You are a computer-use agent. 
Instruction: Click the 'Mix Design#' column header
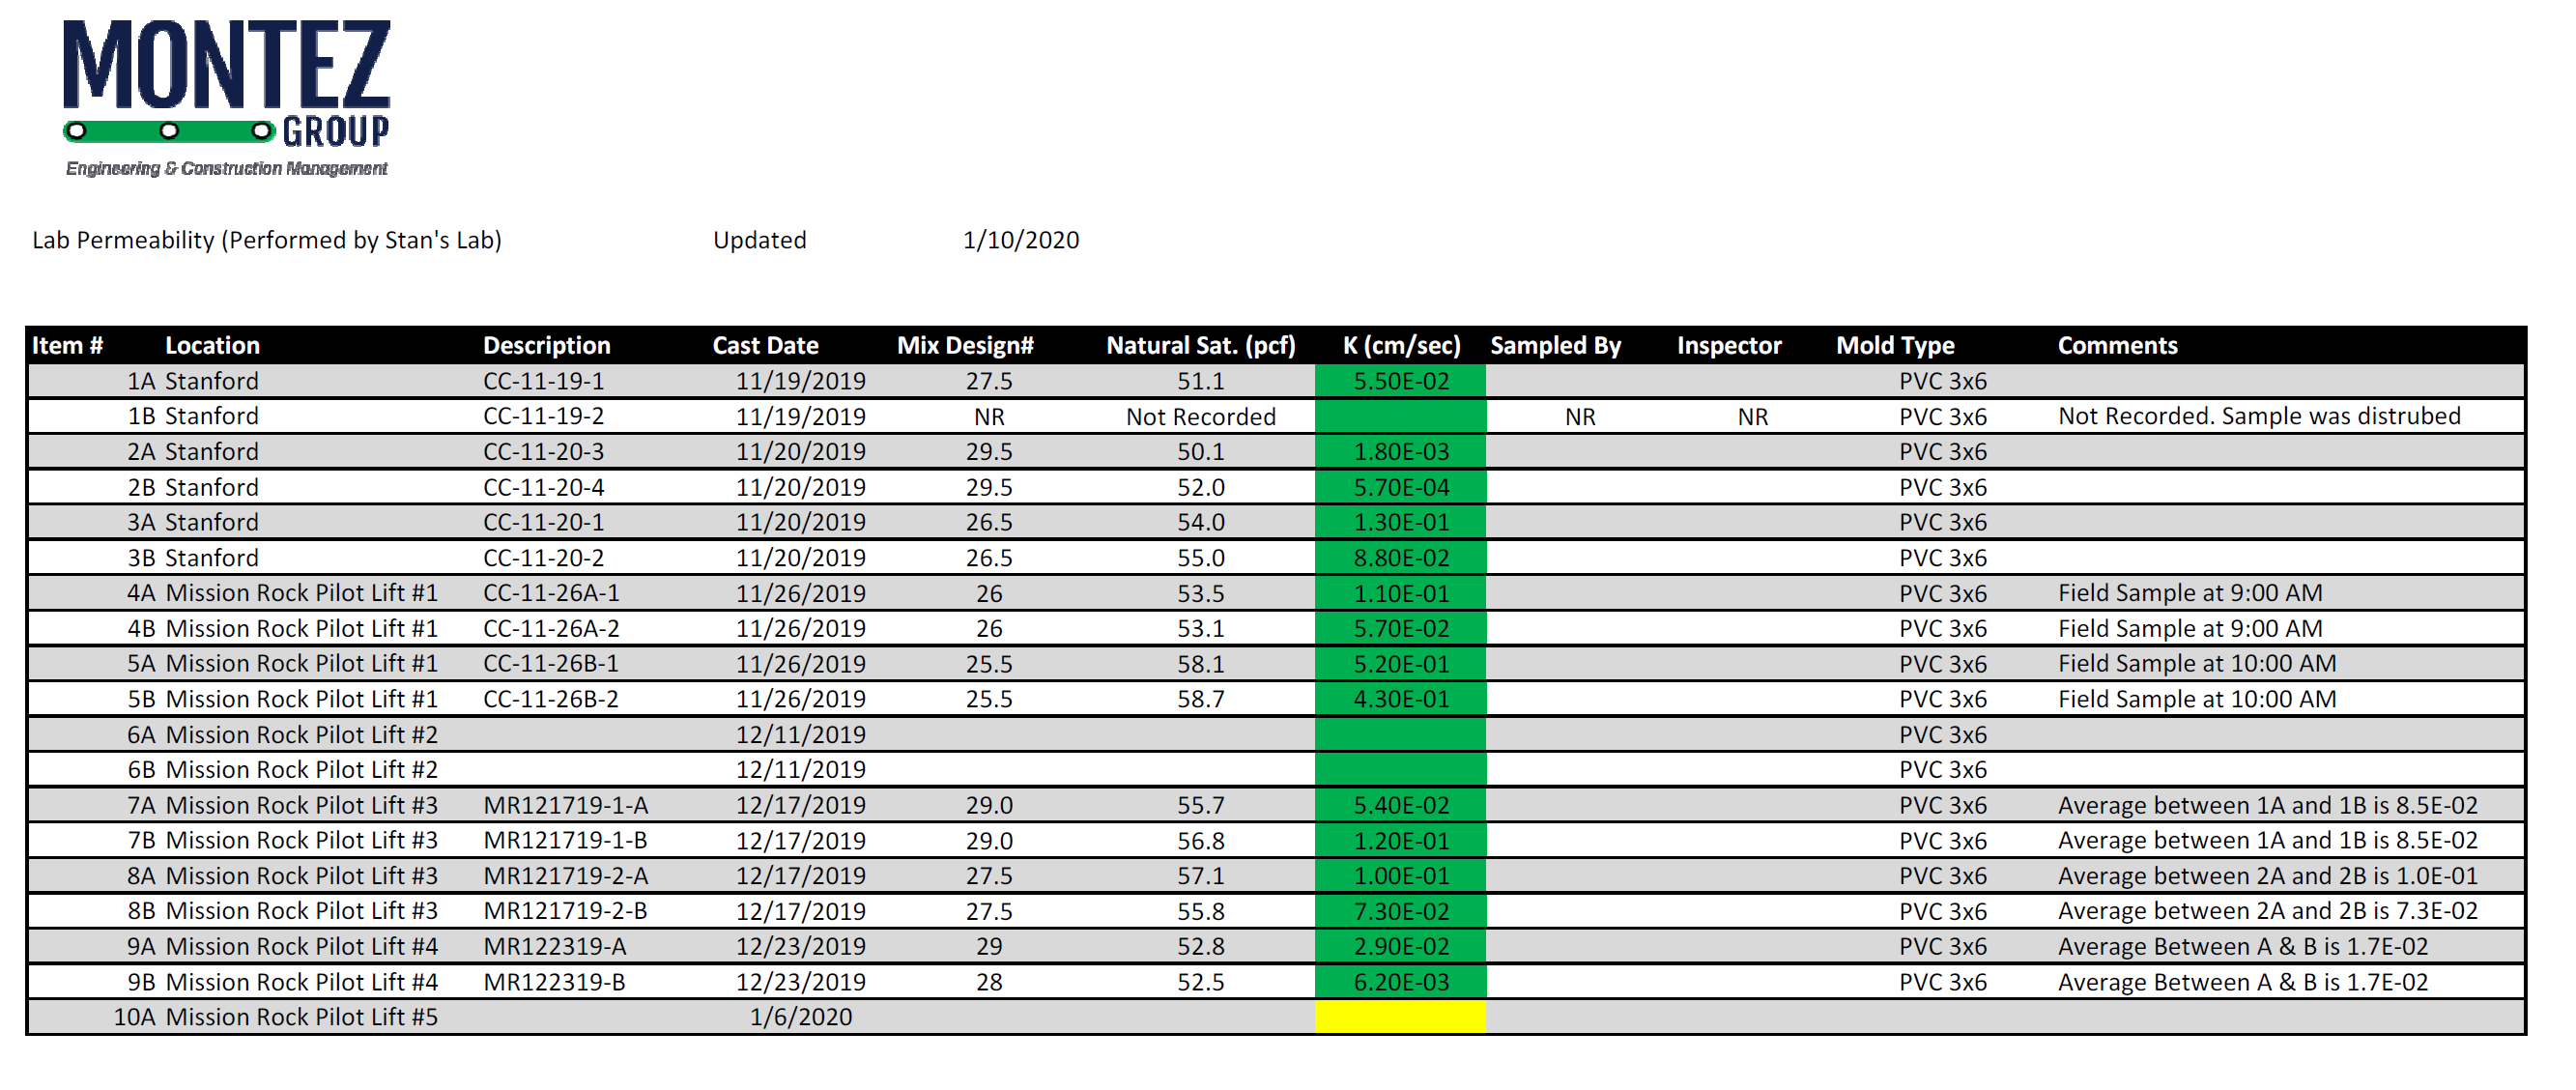point(966,346)
